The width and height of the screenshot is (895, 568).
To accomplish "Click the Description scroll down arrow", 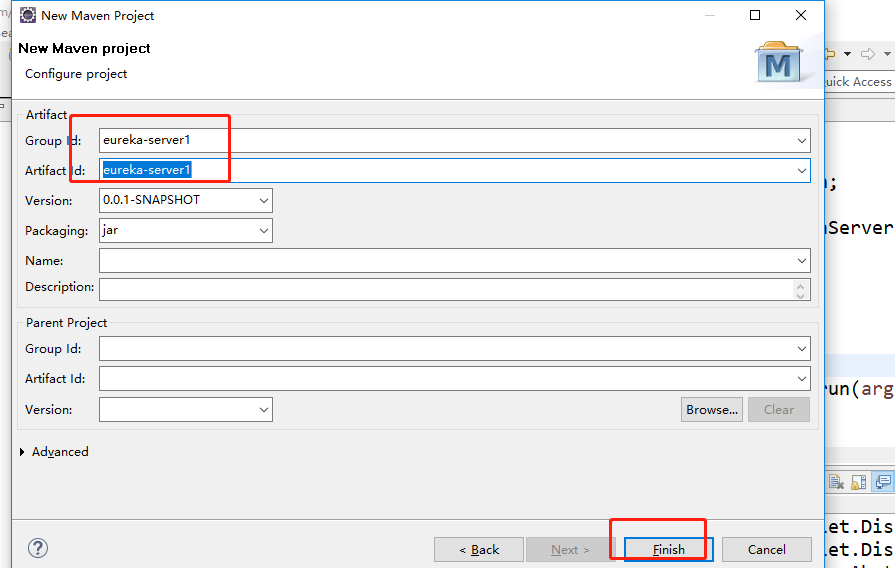I will (x=800, y=295).
